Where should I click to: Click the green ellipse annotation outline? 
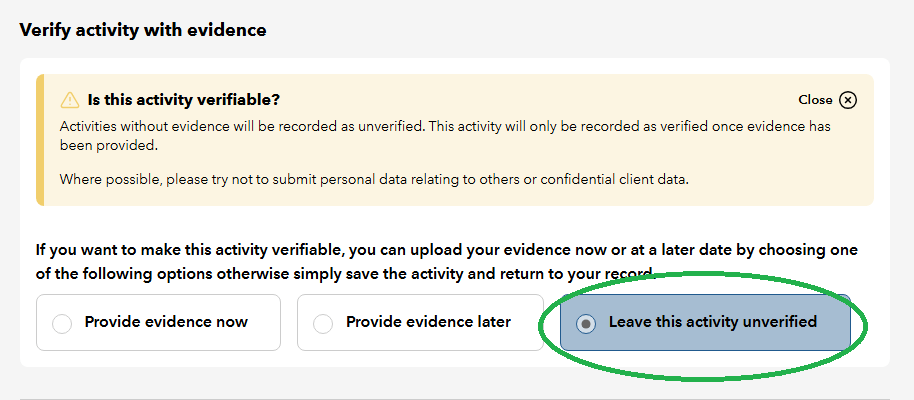(866, 323)
